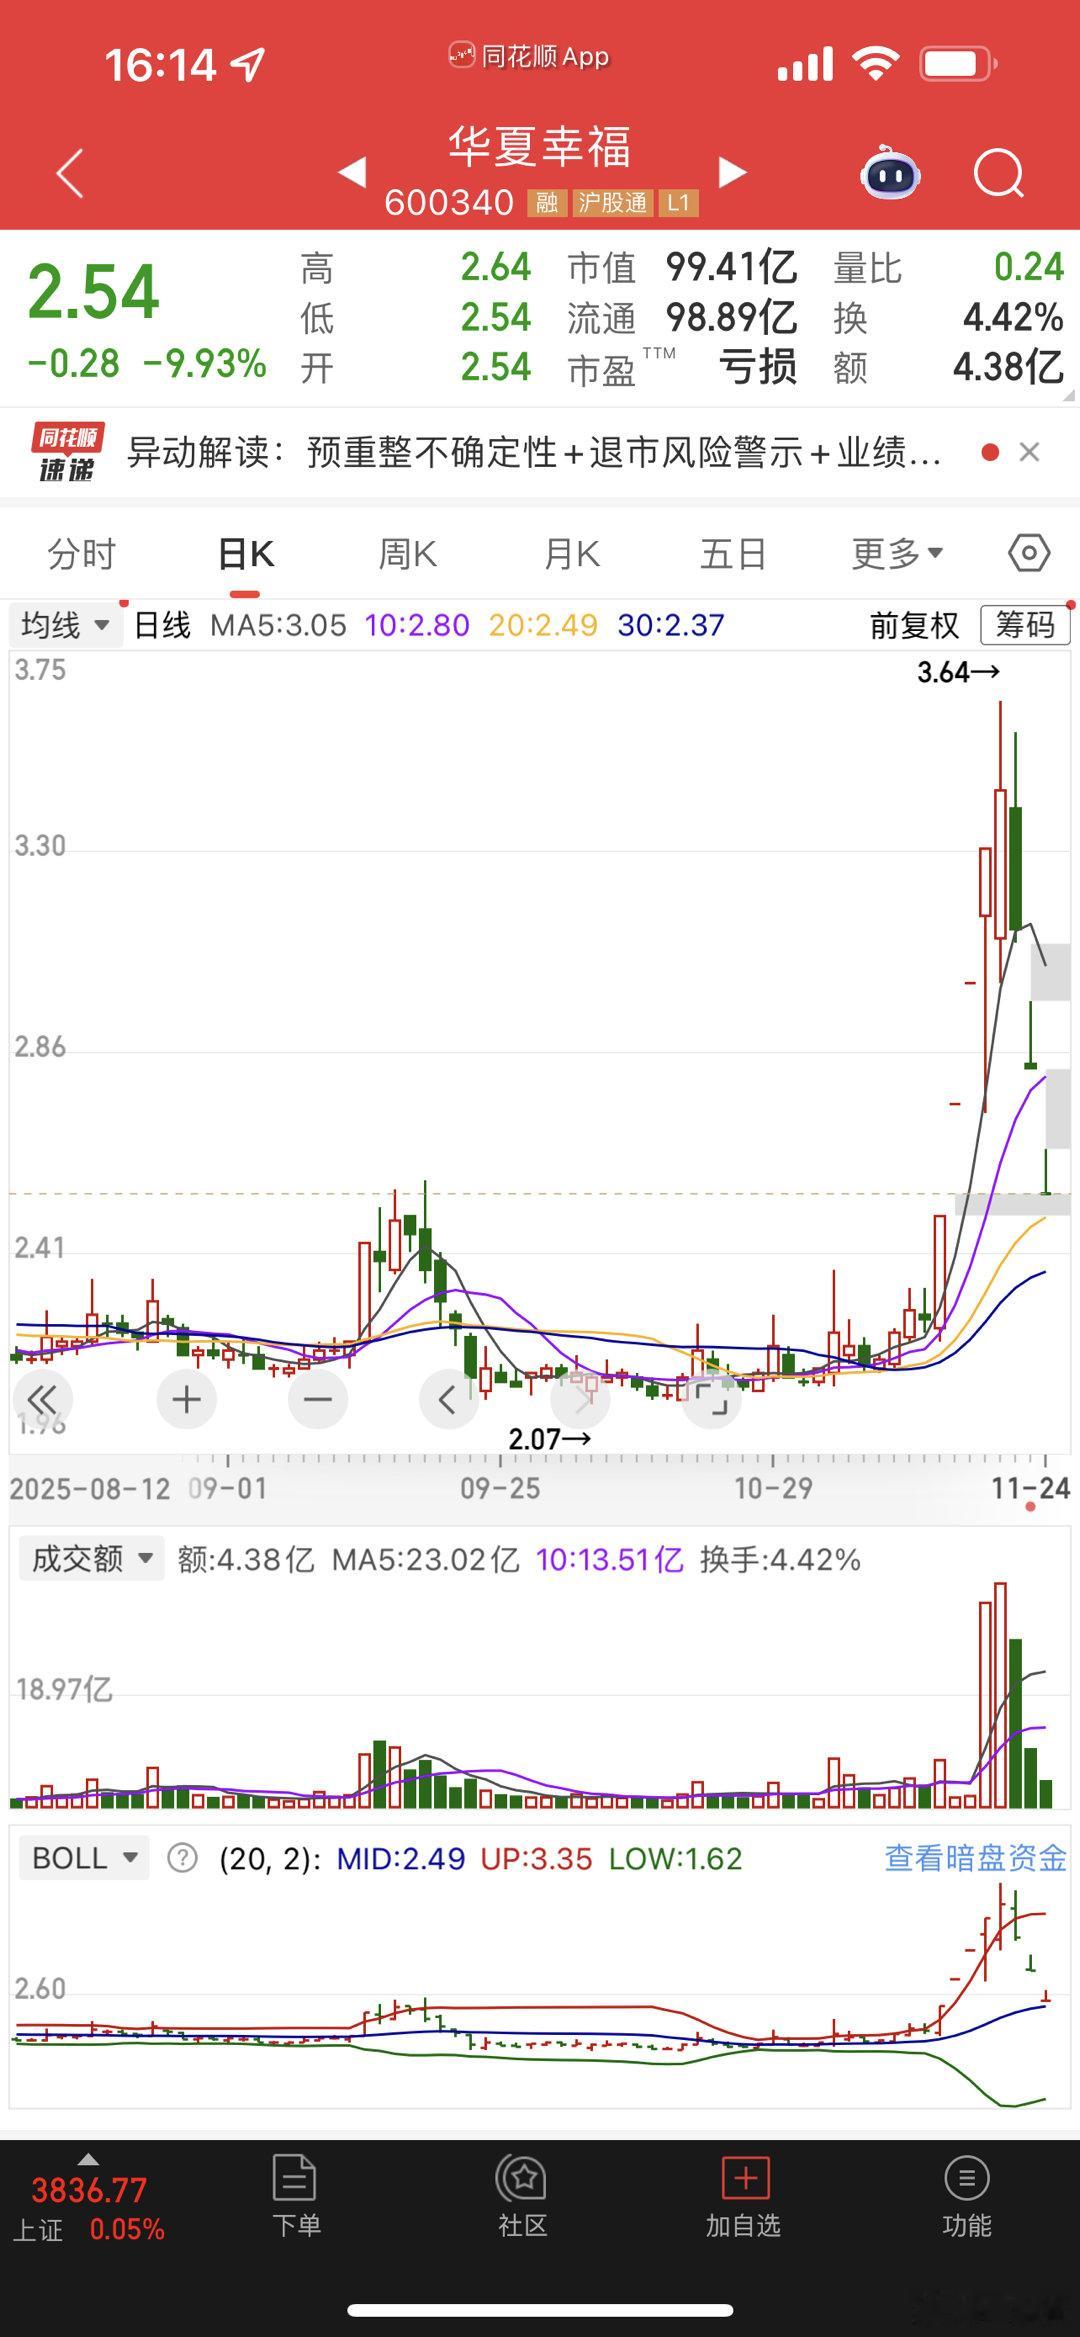The image size is (1080, 2337).
Task: Tap the 额 4.38亿 turnover amount
Action: coord(1008,367)
